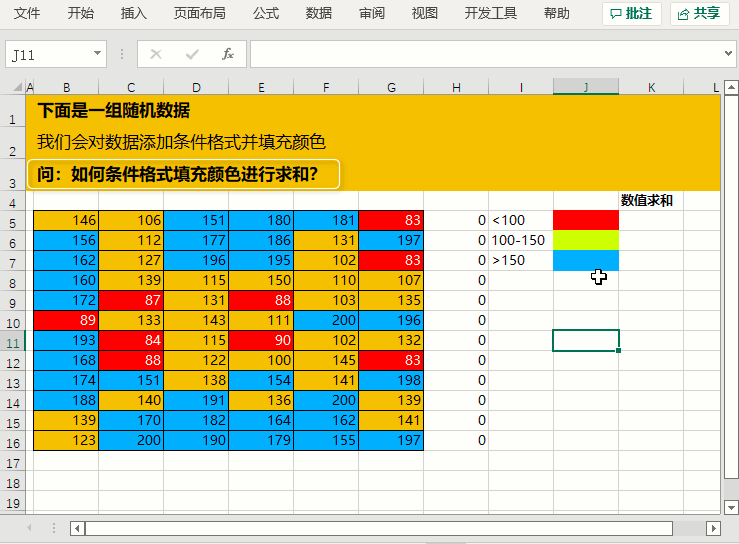Click the horizontal scrollbar thumb
739x544 pixels.
click(378, 528)
